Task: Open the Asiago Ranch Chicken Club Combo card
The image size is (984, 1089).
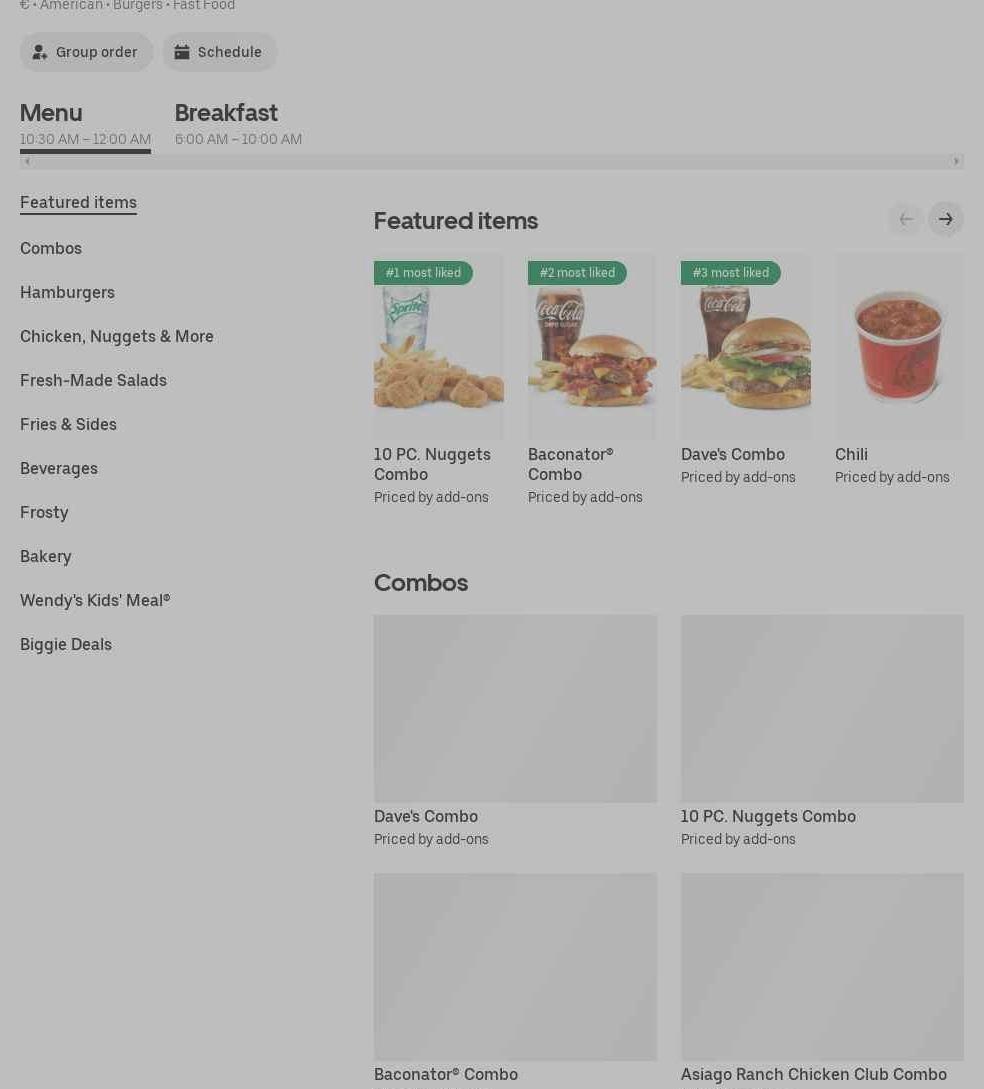Action: coord(822,980)
